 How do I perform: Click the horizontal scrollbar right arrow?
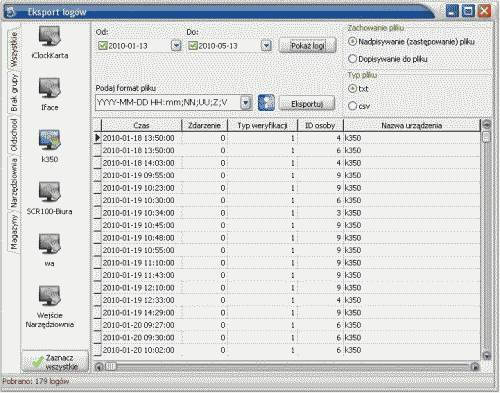pos(475,367)
